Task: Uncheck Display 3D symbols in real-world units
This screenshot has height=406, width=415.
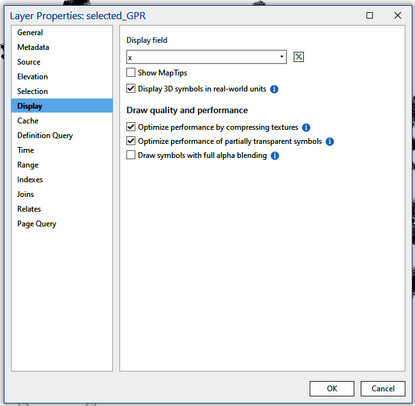Action: tap(131, 89)
